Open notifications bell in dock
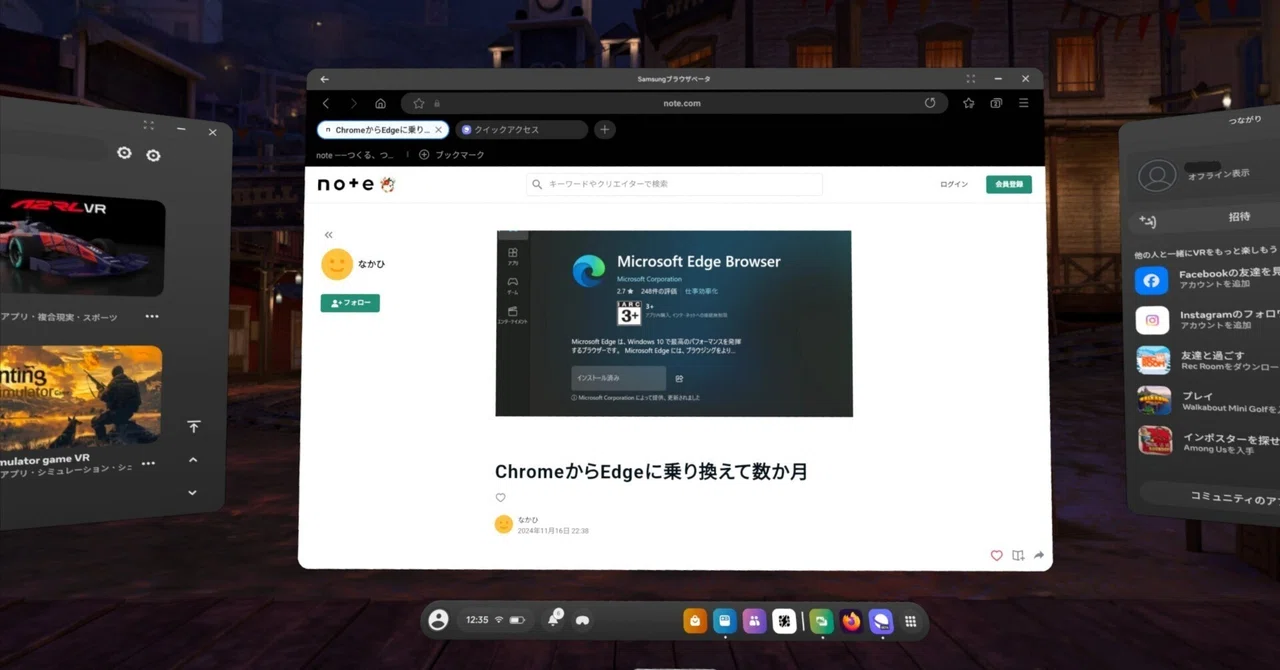Image resolution: width=1280 pixels, height=670 pixels. (x=554, y=620)
